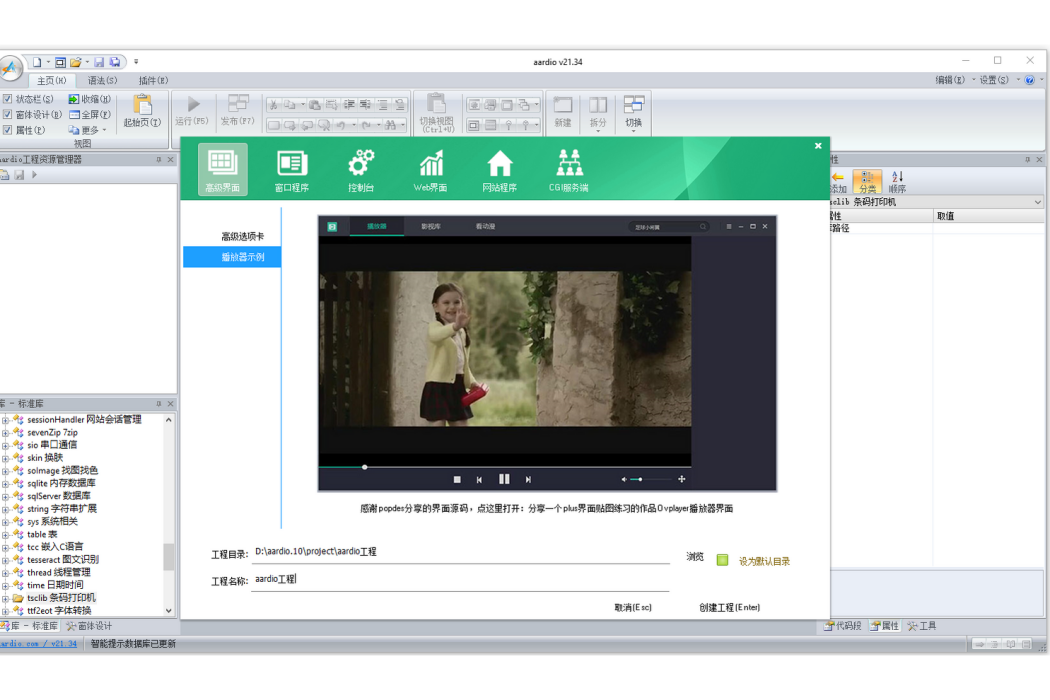Open the 起始页 start page
Viewport: 1050px width, 700px height.
(142, 111)
